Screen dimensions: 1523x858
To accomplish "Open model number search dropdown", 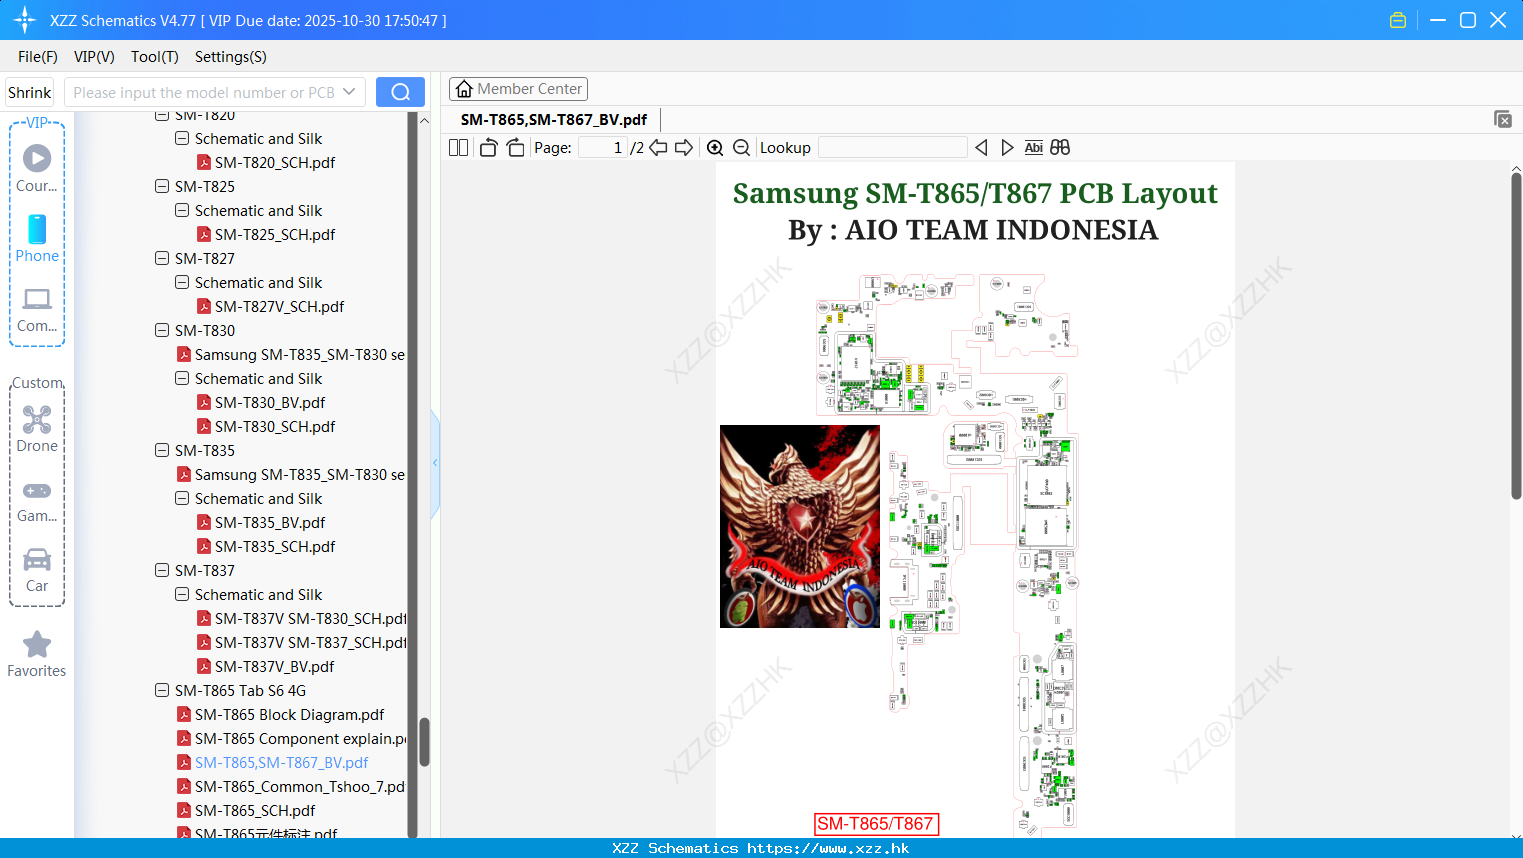I will [x=349, y=92].
